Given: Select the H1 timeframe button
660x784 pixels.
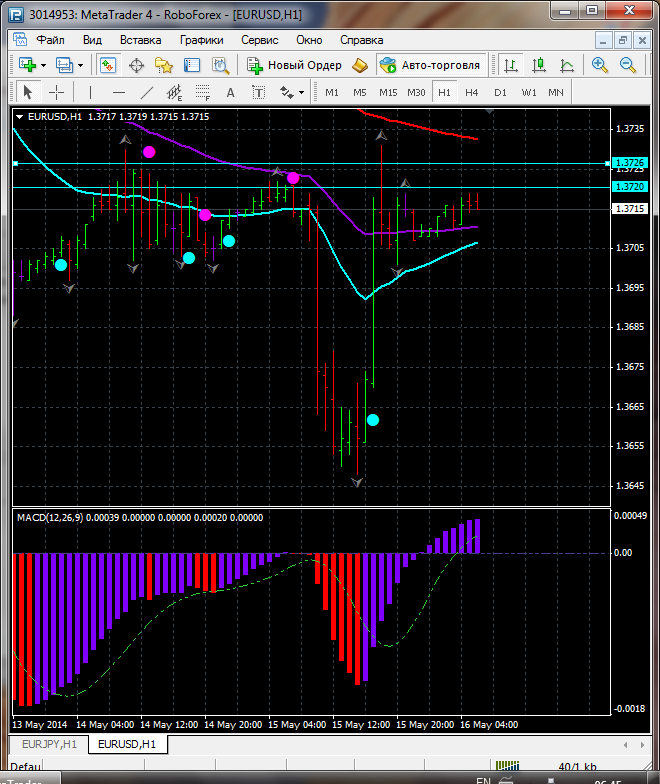Looking at the screenshot, I should [444, 92].
